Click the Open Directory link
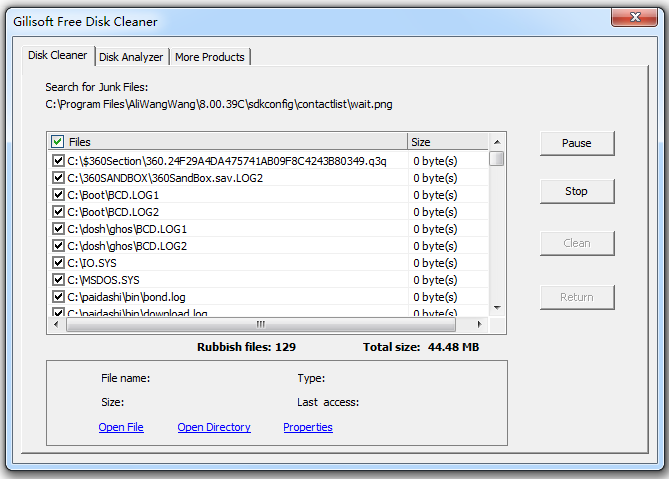This screenshot has width=669, height=479. point(214,427)
